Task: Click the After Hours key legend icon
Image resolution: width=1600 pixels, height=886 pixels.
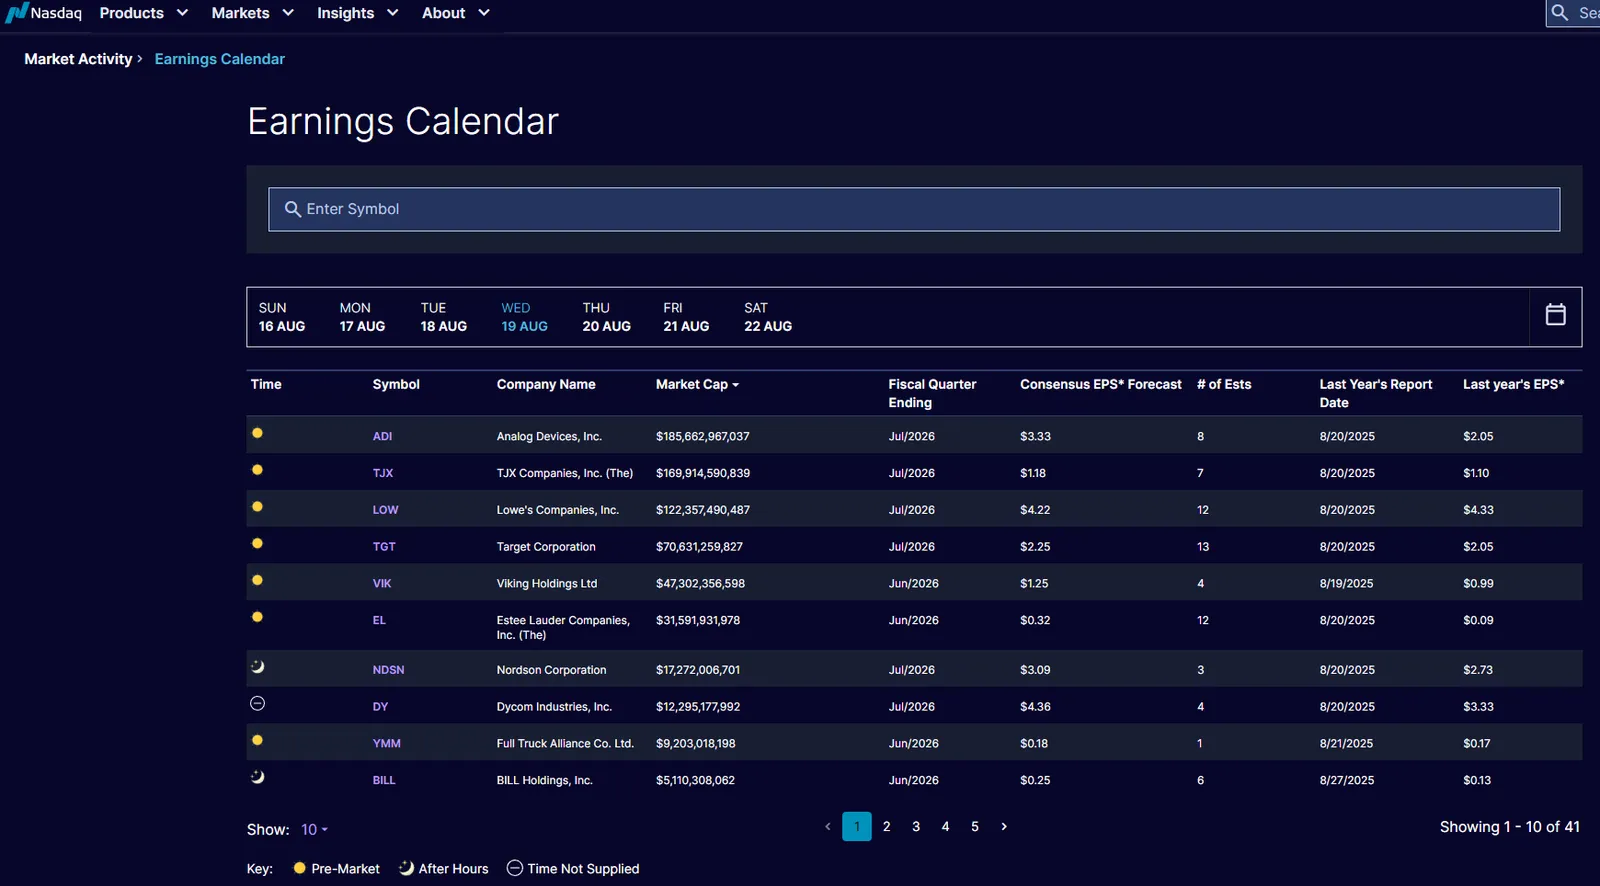Action: [406, 868]
